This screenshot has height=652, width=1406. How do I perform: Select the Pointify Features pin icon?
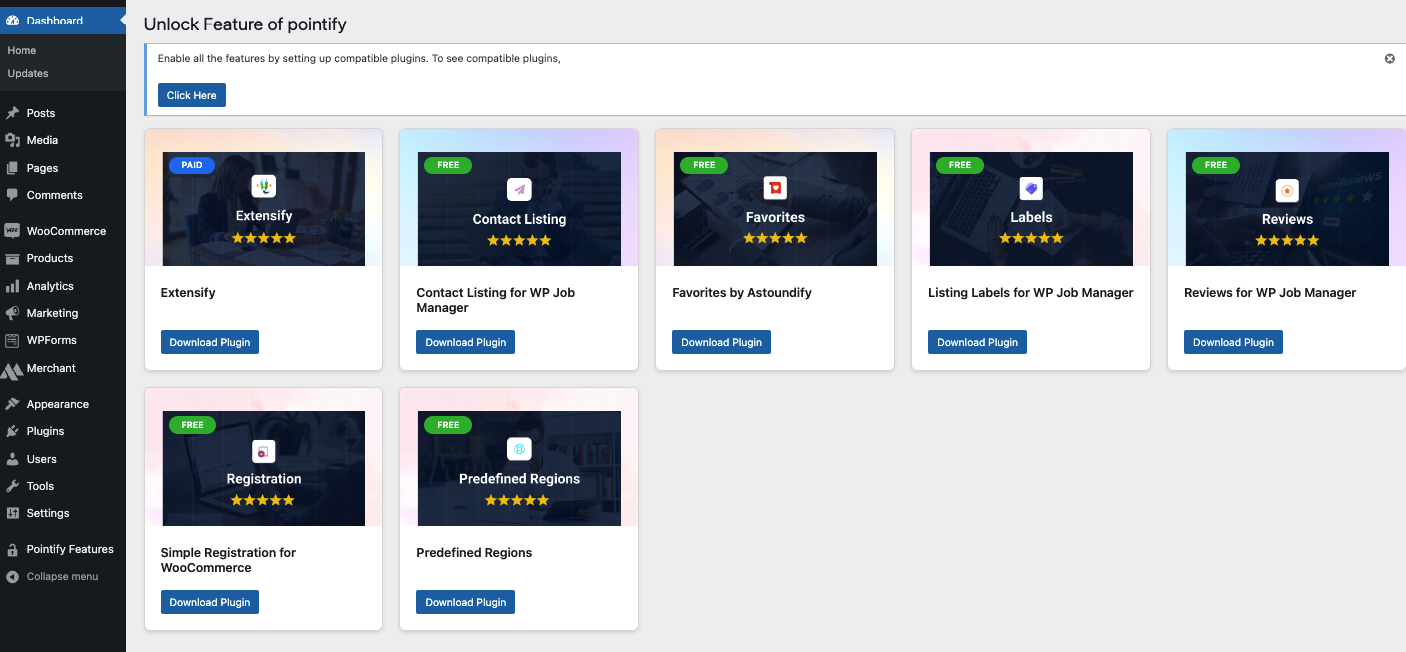(11, 548)
